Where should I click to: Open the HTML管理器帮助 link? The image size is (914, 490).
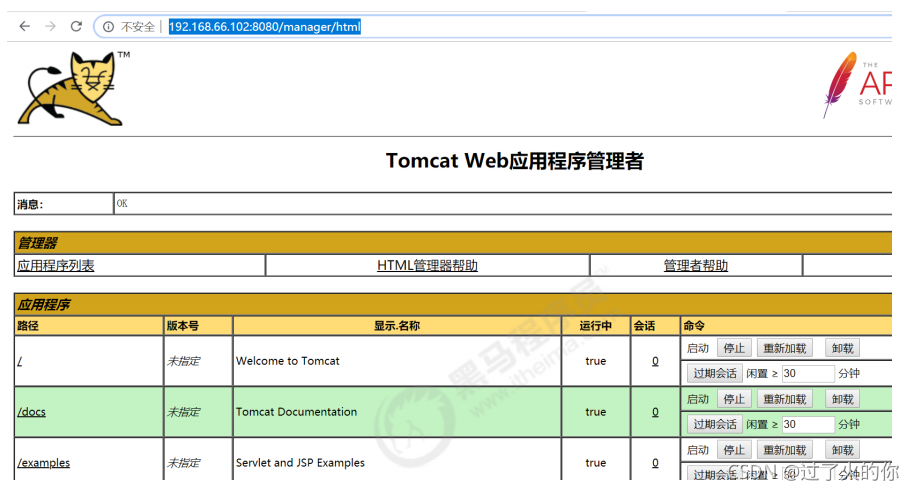tap(427, 266)
